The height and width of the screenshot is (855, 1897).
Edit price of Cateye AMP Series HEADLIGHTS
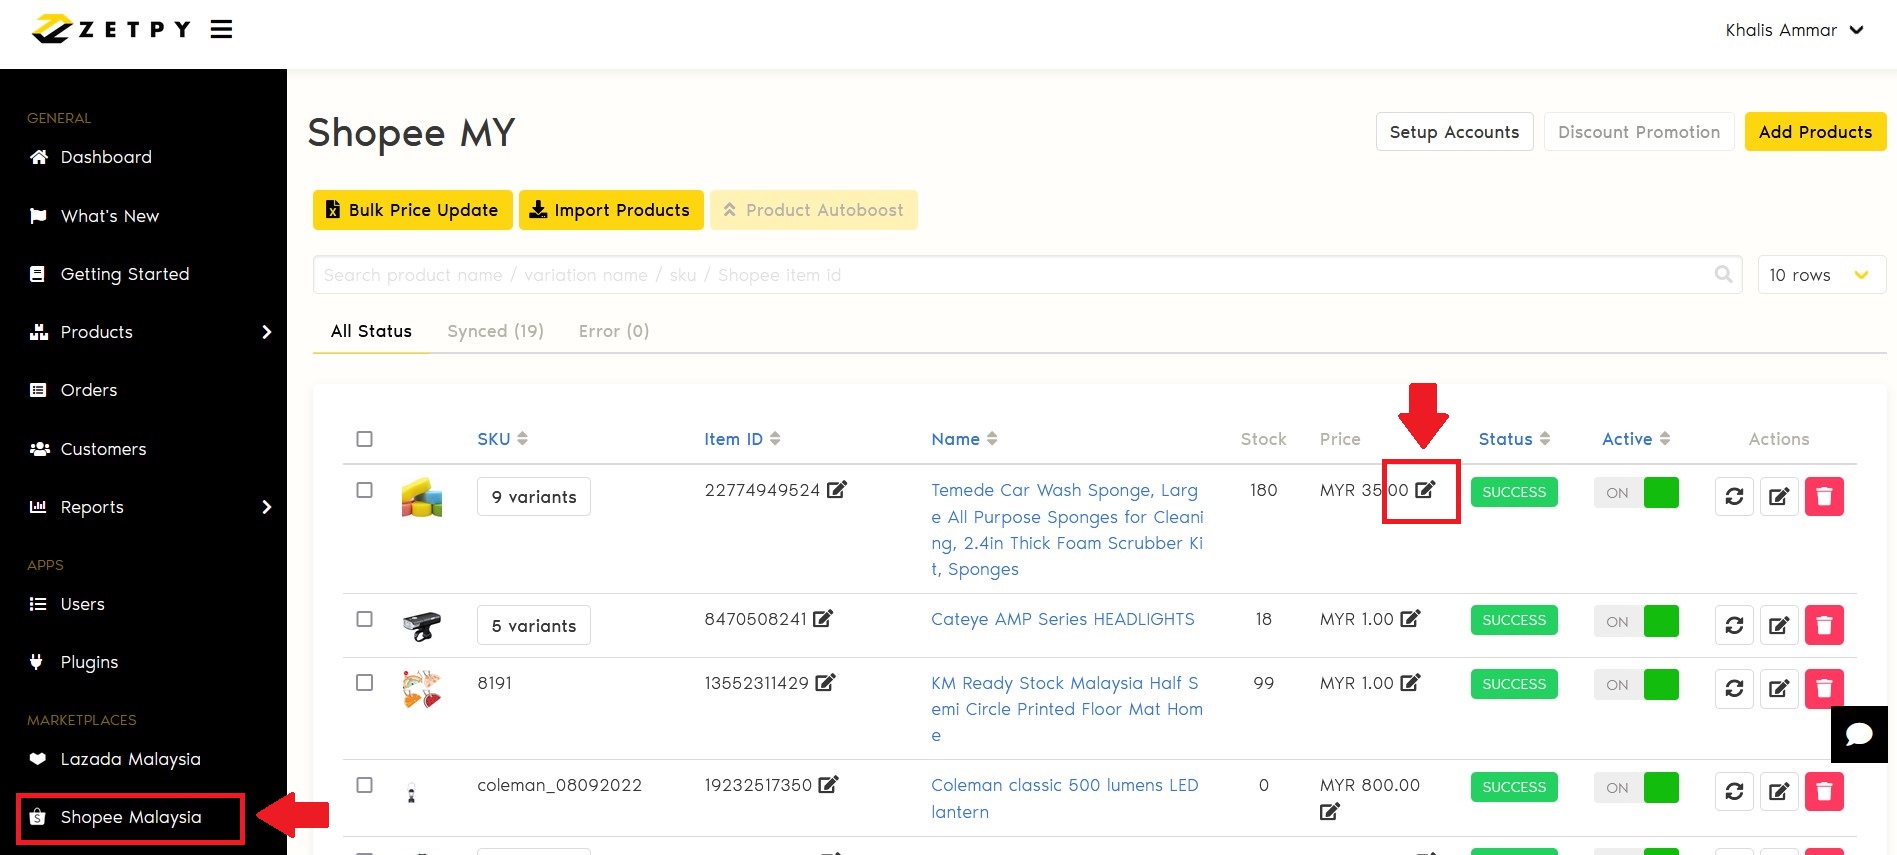pos(1410,619)
